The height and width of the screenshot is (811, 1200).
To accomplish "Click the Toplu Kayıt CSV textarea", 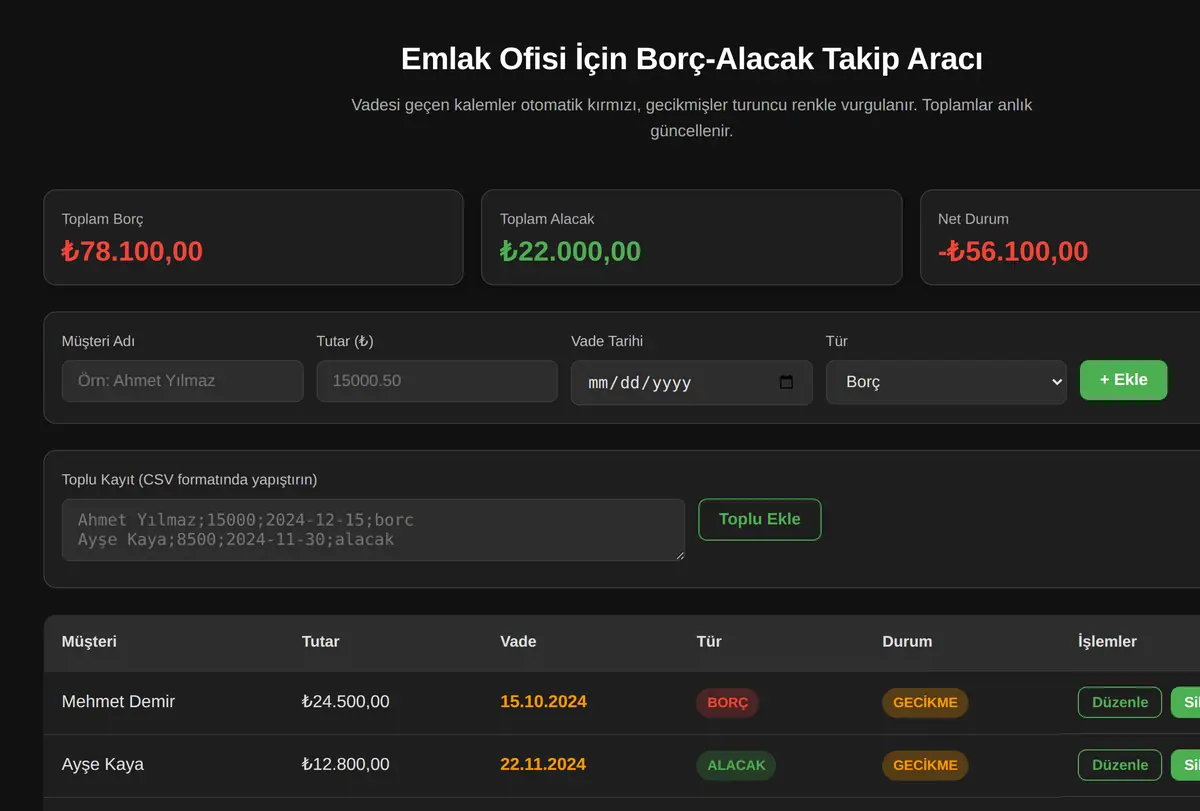I will 373,530.
